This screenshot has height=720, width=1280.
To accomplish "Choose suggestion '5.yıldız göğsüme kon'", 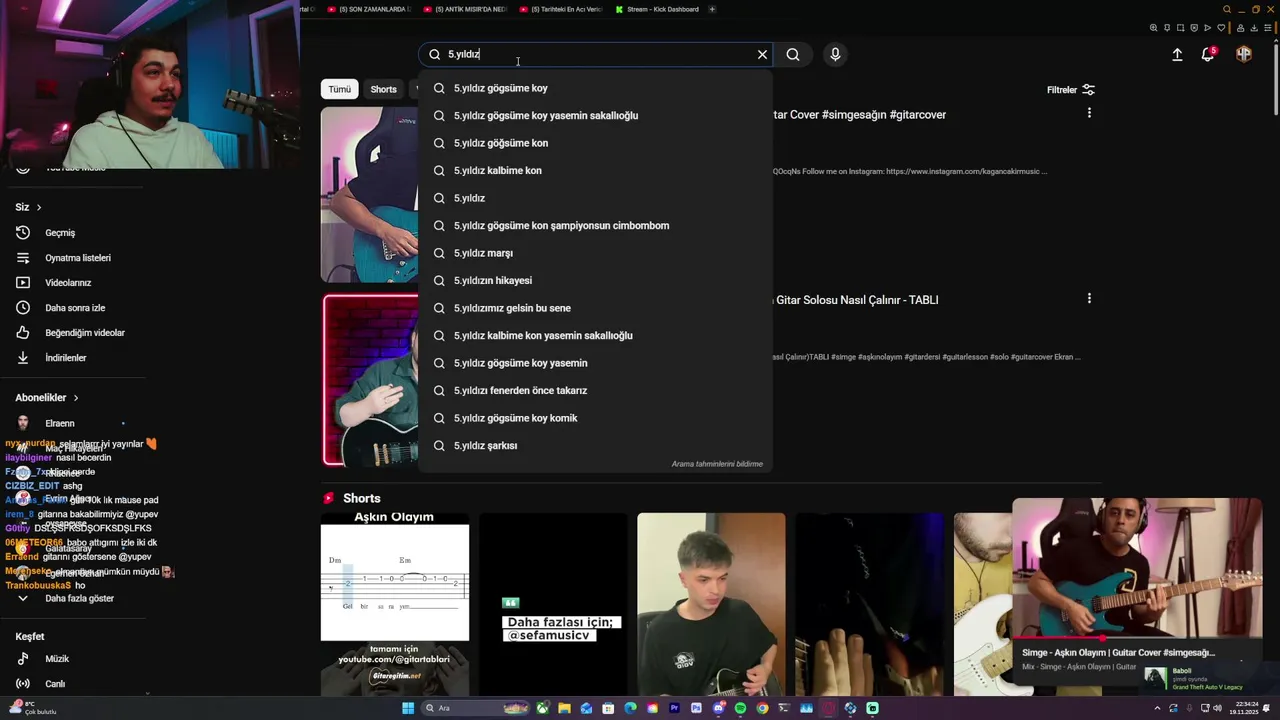I will click(595, 143).
